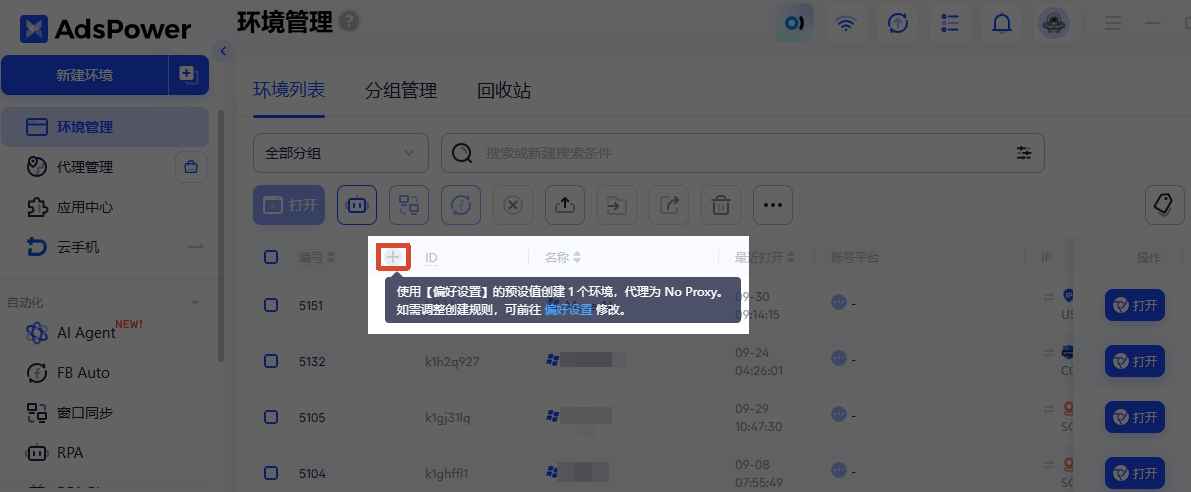
Task: Click 打开 button for row 5132
Action: point(1134,361)
